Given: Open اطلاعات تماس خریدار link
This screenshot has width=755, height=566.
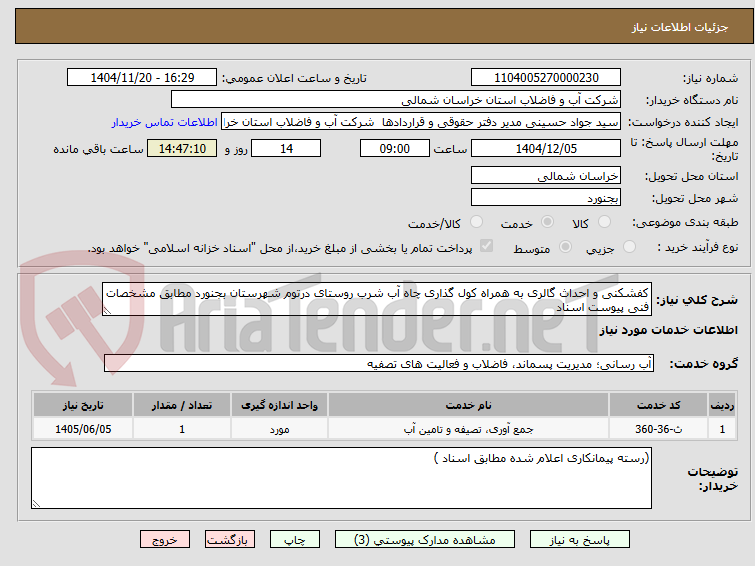Looking at the screenshot, I should coord(165,122).
